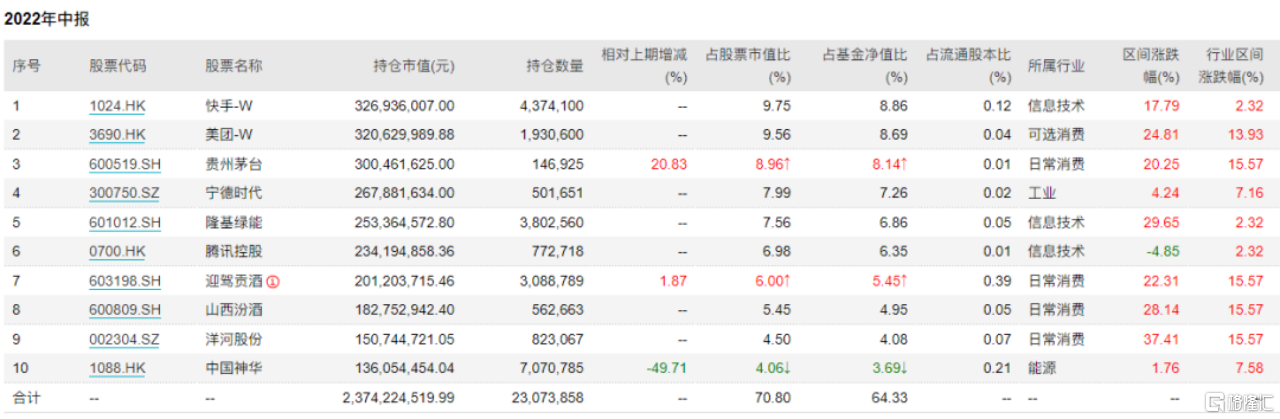This screenshot has height=419, width=1280.
Task: Open stock code link 1024.HK
Action: [117, 105]
